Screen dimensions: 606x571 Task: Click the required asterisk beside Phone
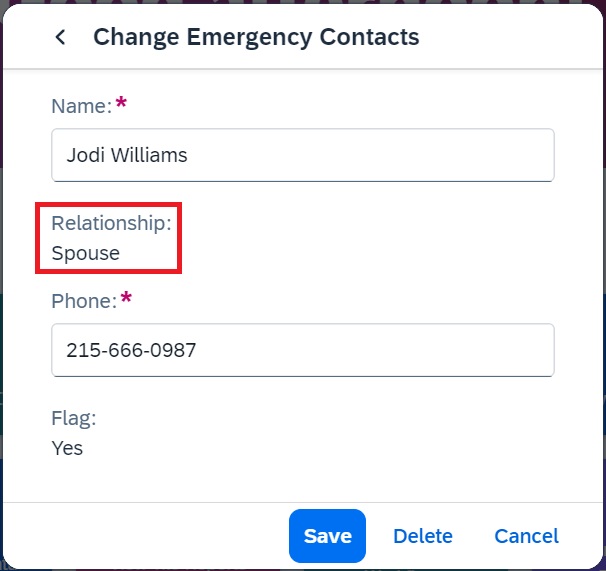126,298
